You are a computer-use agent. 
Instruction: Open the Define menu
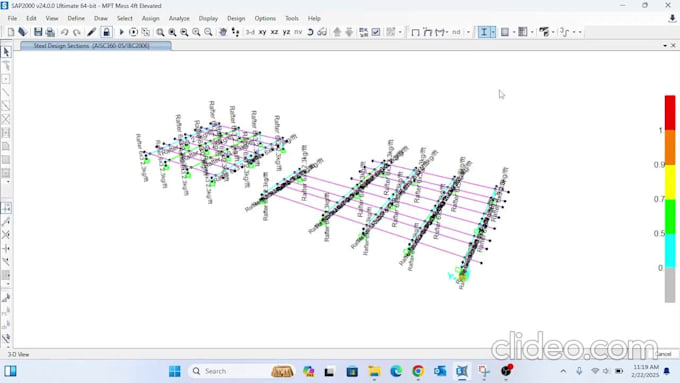pos(76,18)
